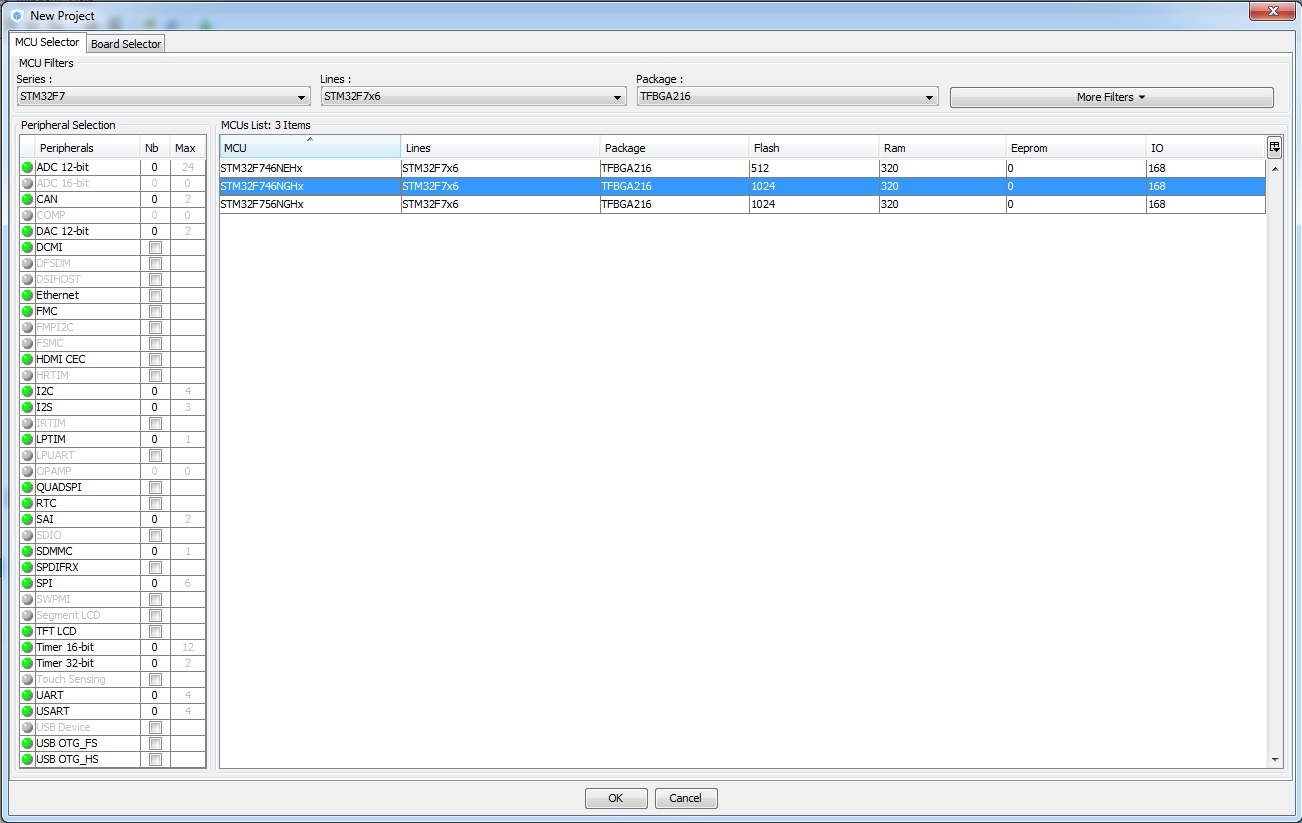
Task: Click the SPI Nb value field
Action: 155,583
